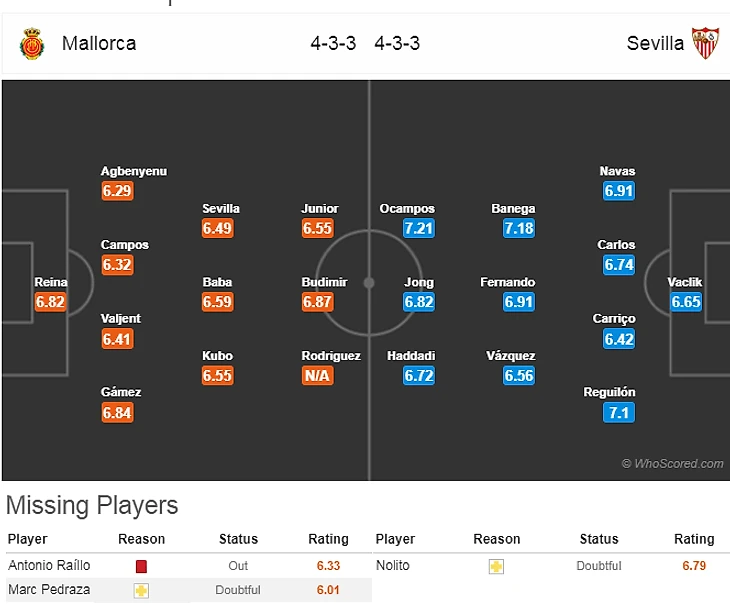Click Nolito's injury icon
Screen dimensions: 730x604
496,566
